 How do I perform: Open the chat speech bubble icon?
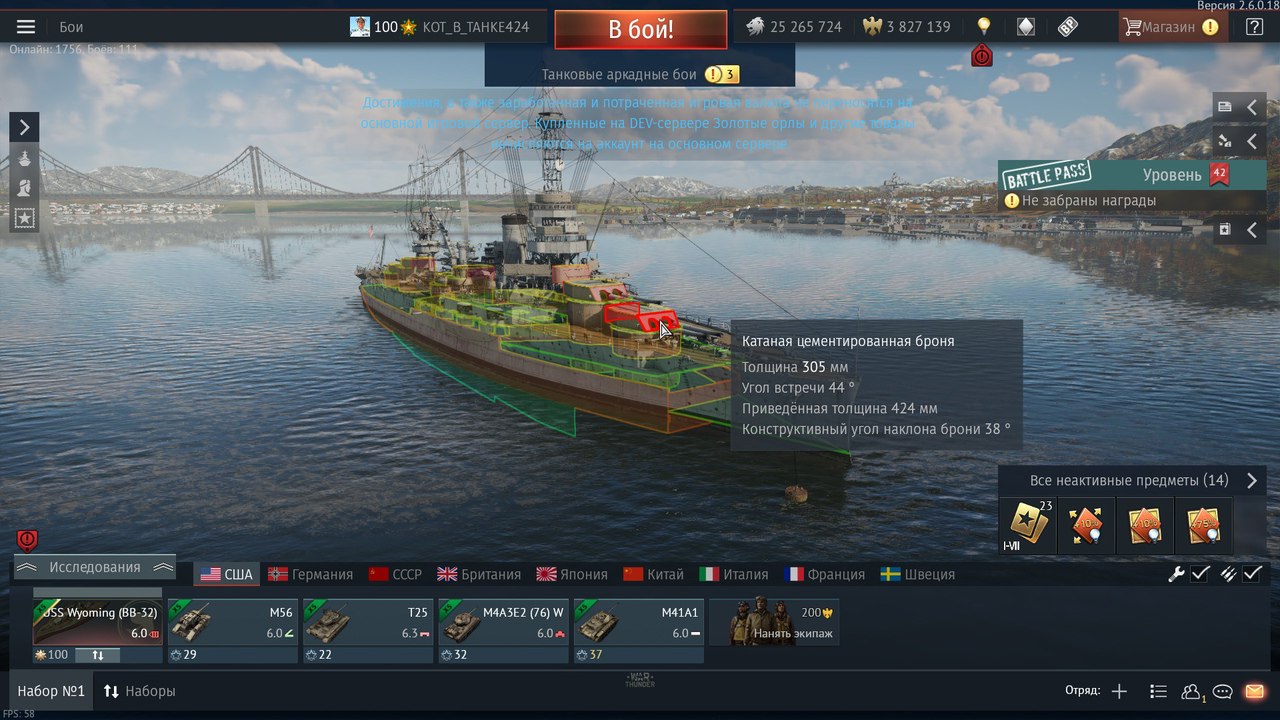(1223, 691)
